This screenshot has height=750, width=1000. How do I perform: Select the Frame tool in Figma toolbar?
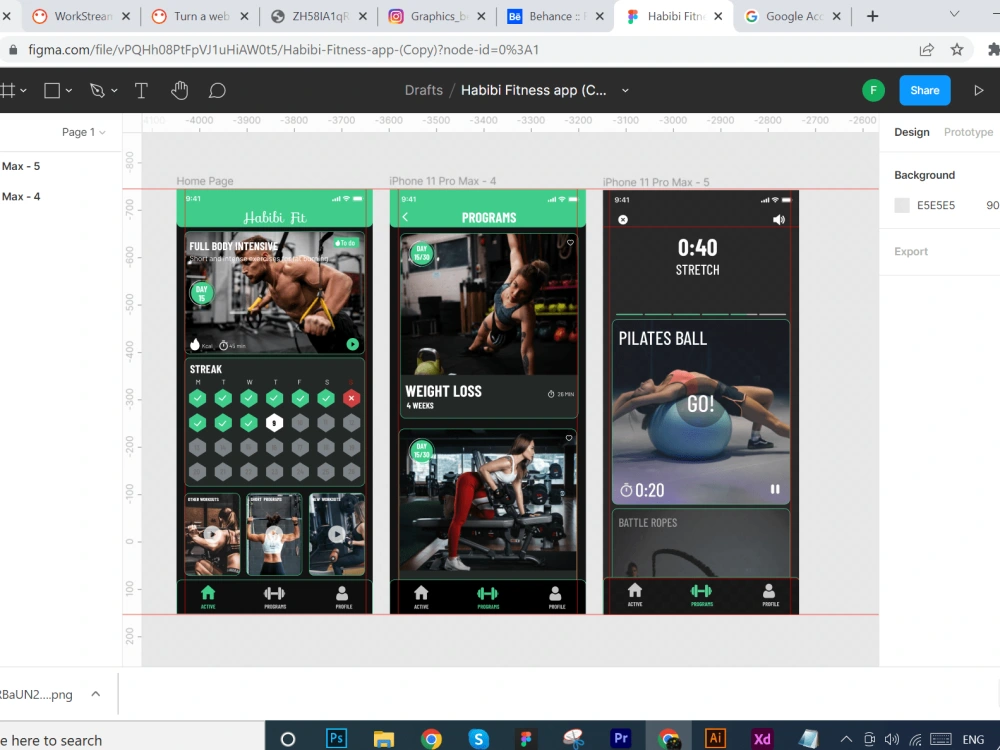[7, 91]
